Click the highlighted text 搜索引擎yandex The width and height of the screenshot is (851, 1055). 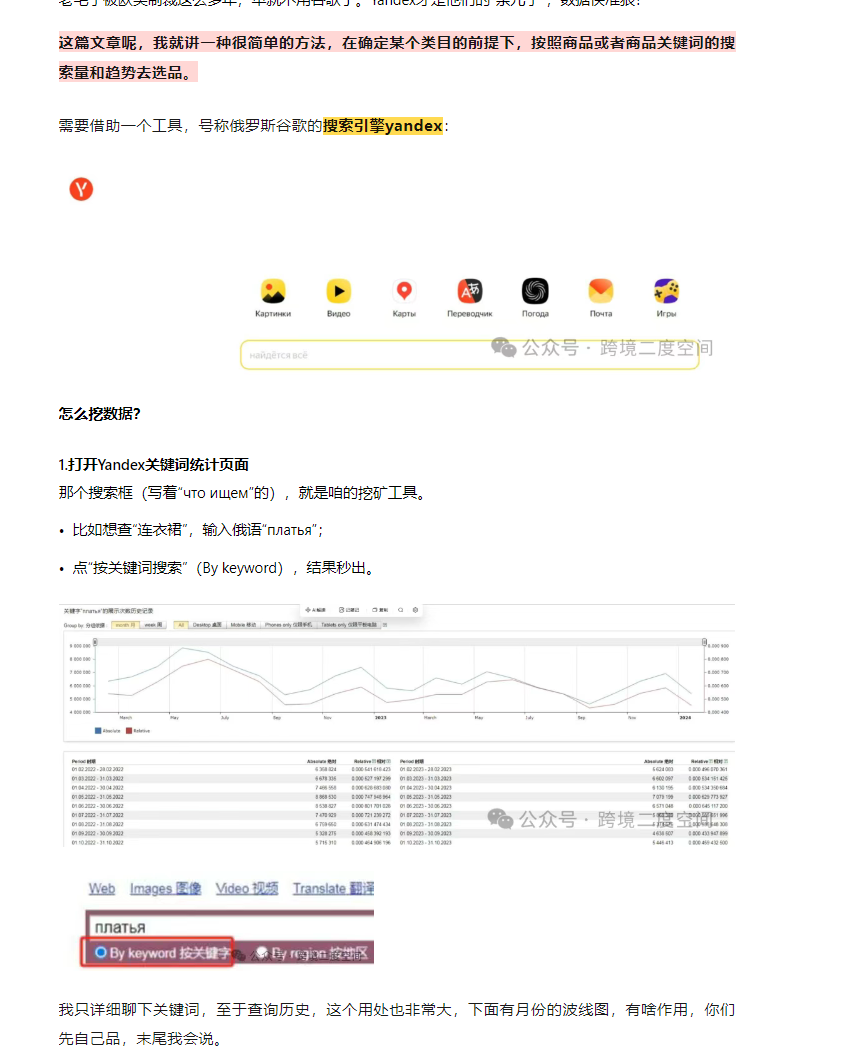tap(383, 126)
